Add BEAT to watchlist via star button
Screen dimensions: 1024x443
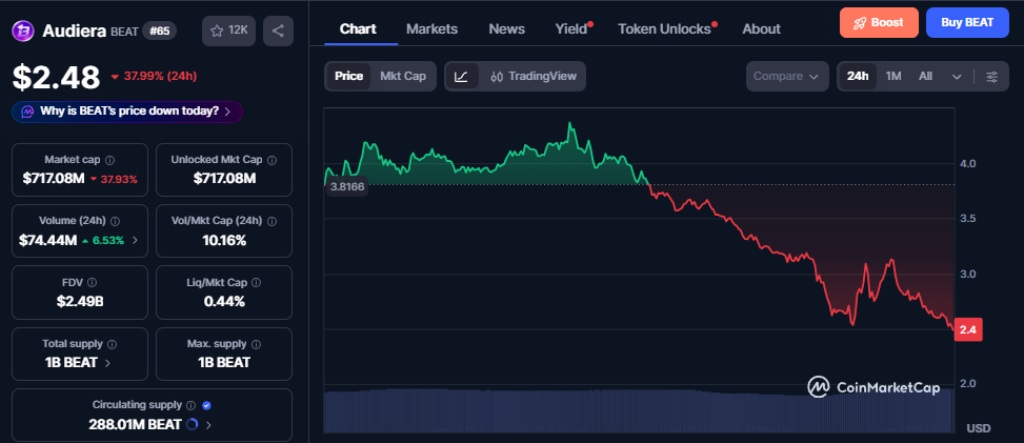(229, 31)
